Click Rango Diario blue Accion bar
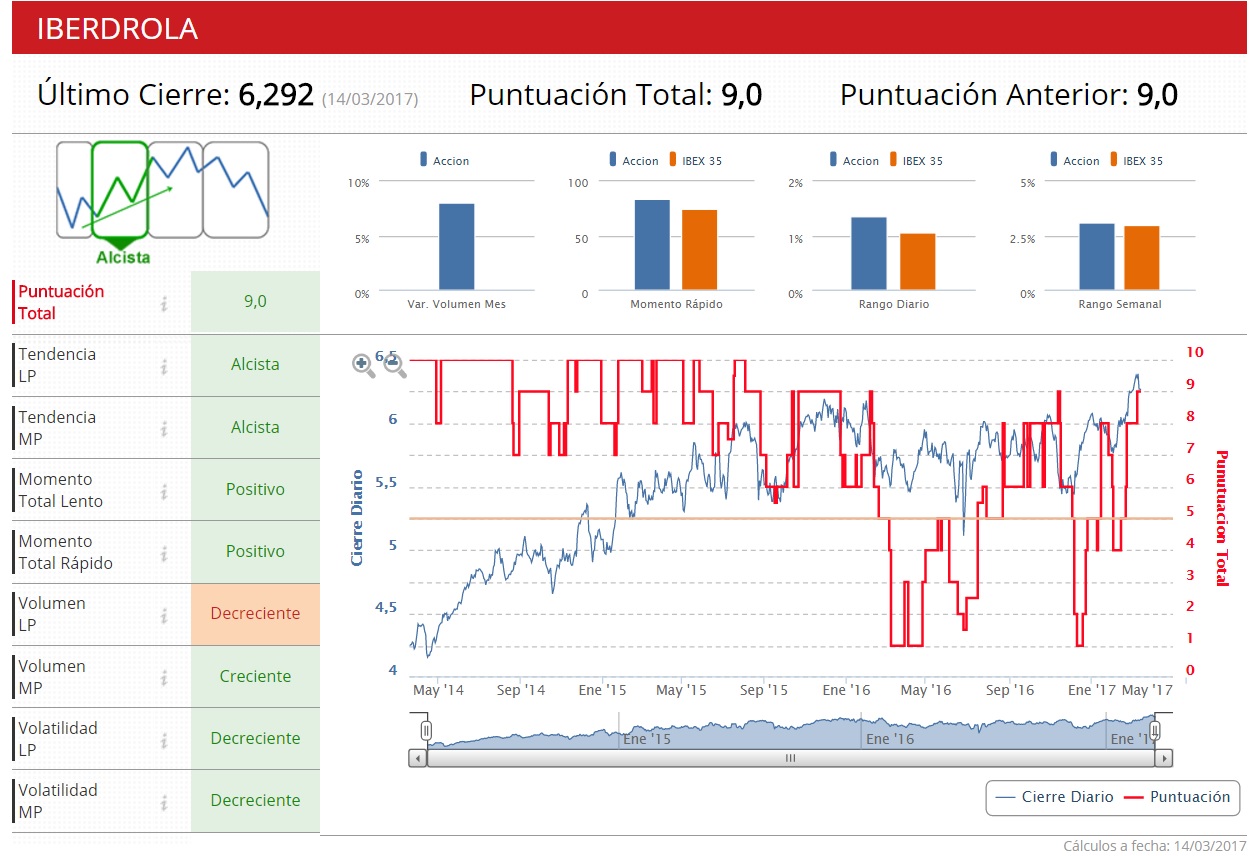The height and width of the screenshot is (856, 1251). 869,255
